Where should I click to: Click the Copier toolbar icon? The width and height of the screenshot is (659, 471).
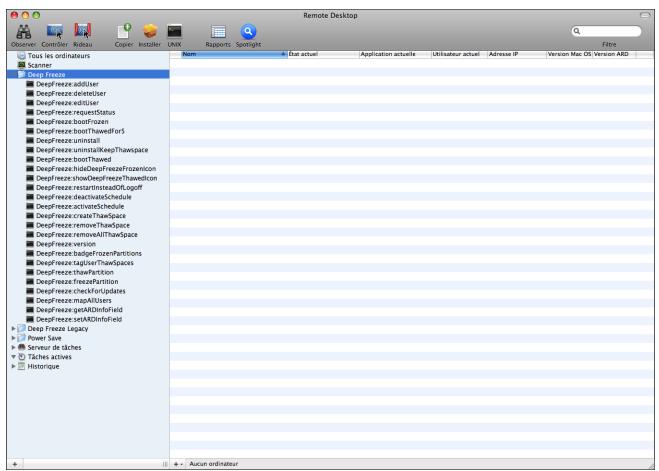[124, 32]
